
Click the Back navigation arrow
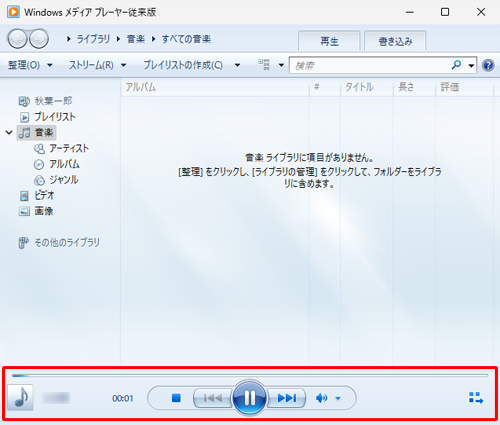17,39
